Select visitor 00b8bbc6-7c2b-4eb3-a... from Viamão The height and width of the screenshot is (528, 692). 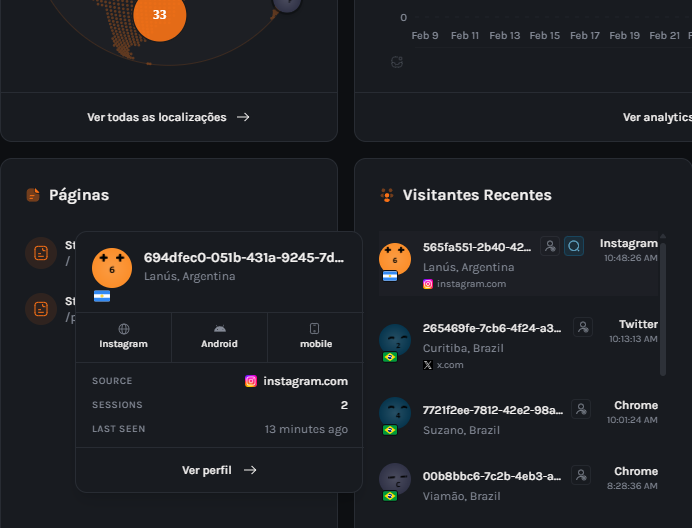(492, 476)
